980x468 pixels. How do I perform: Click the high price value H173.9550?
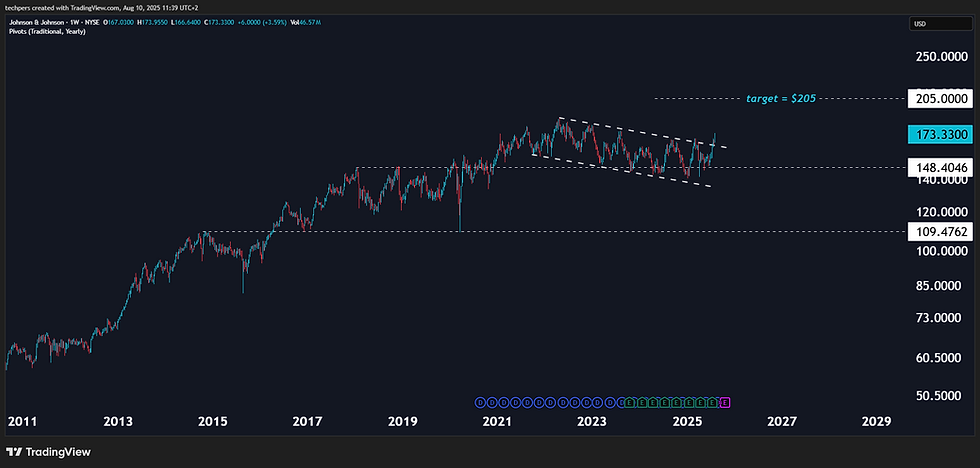pos(152,22)
